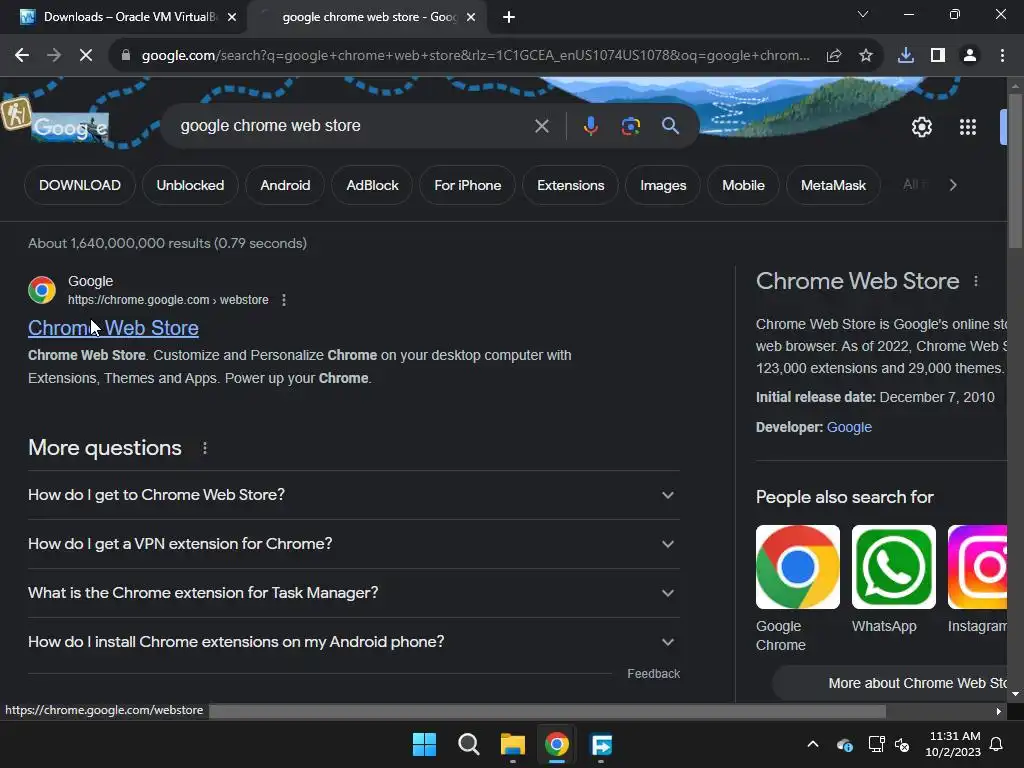Open the Windows Start menu
The width and height of the screenshot is (1024, 768).
pyautogui.click(x=424, y=744)
